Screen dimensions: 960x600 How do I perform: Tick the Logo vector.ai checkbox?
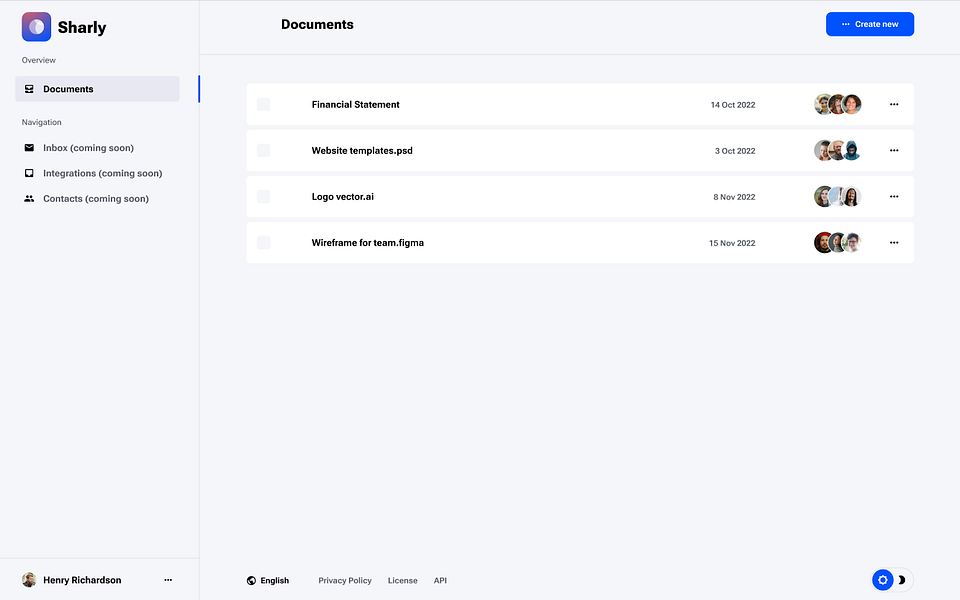(263, 197)
